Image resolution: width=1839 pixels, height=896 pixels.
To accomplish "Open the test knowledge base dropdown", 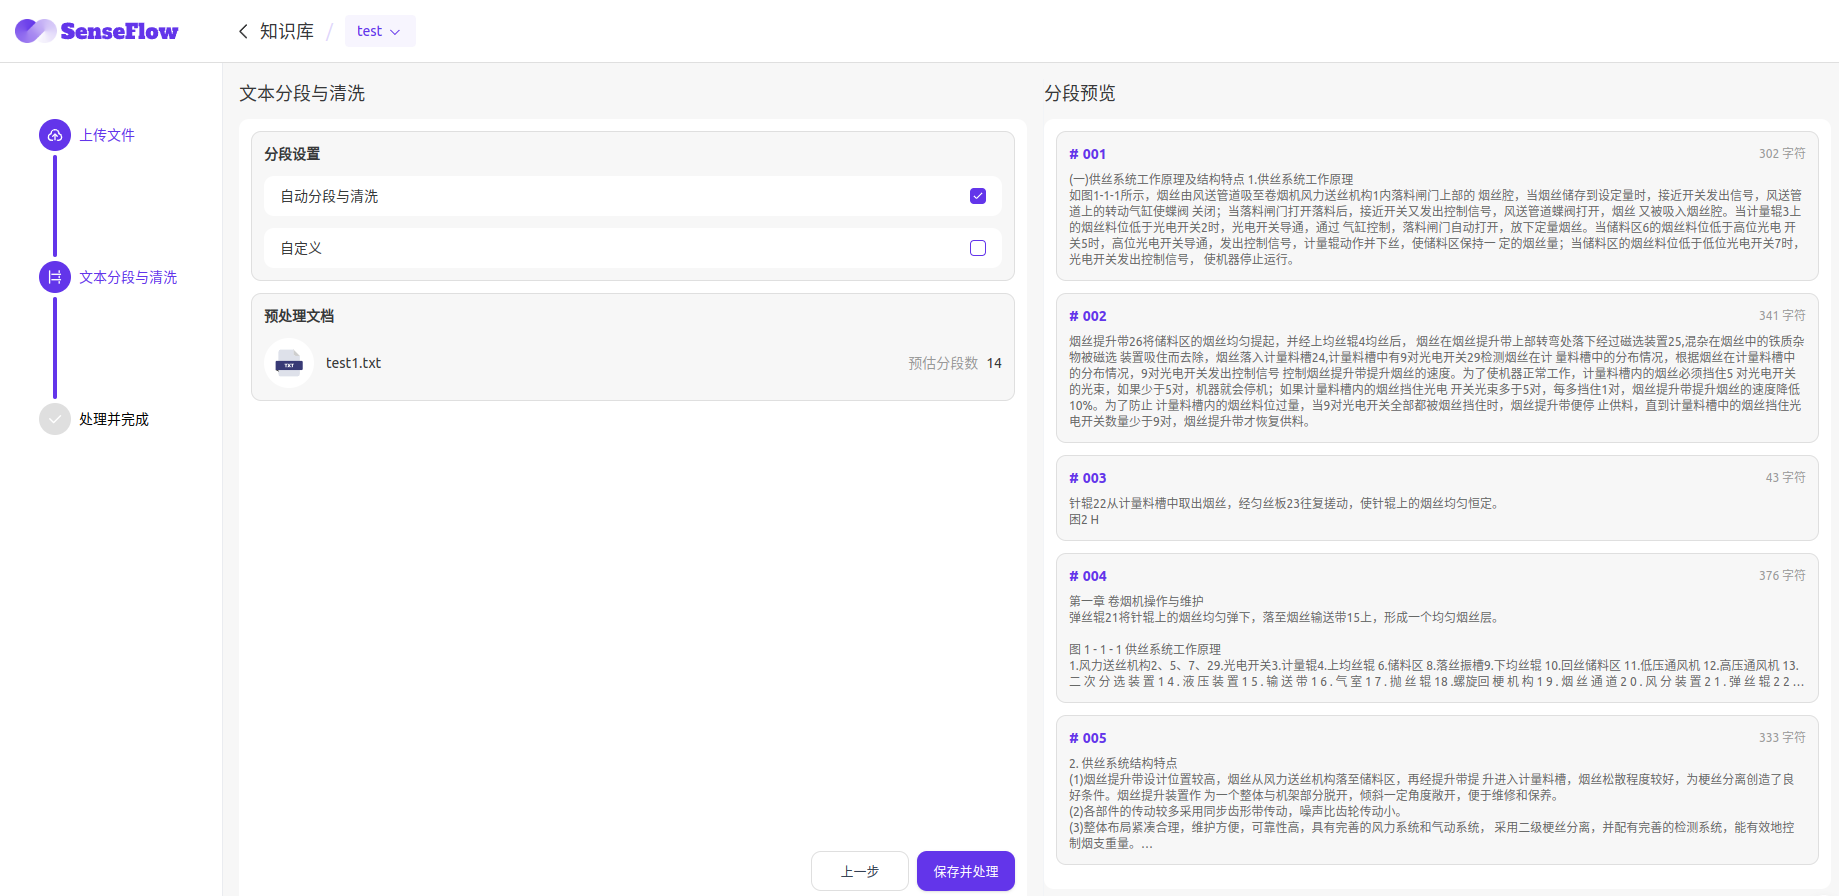I will 380,31.
